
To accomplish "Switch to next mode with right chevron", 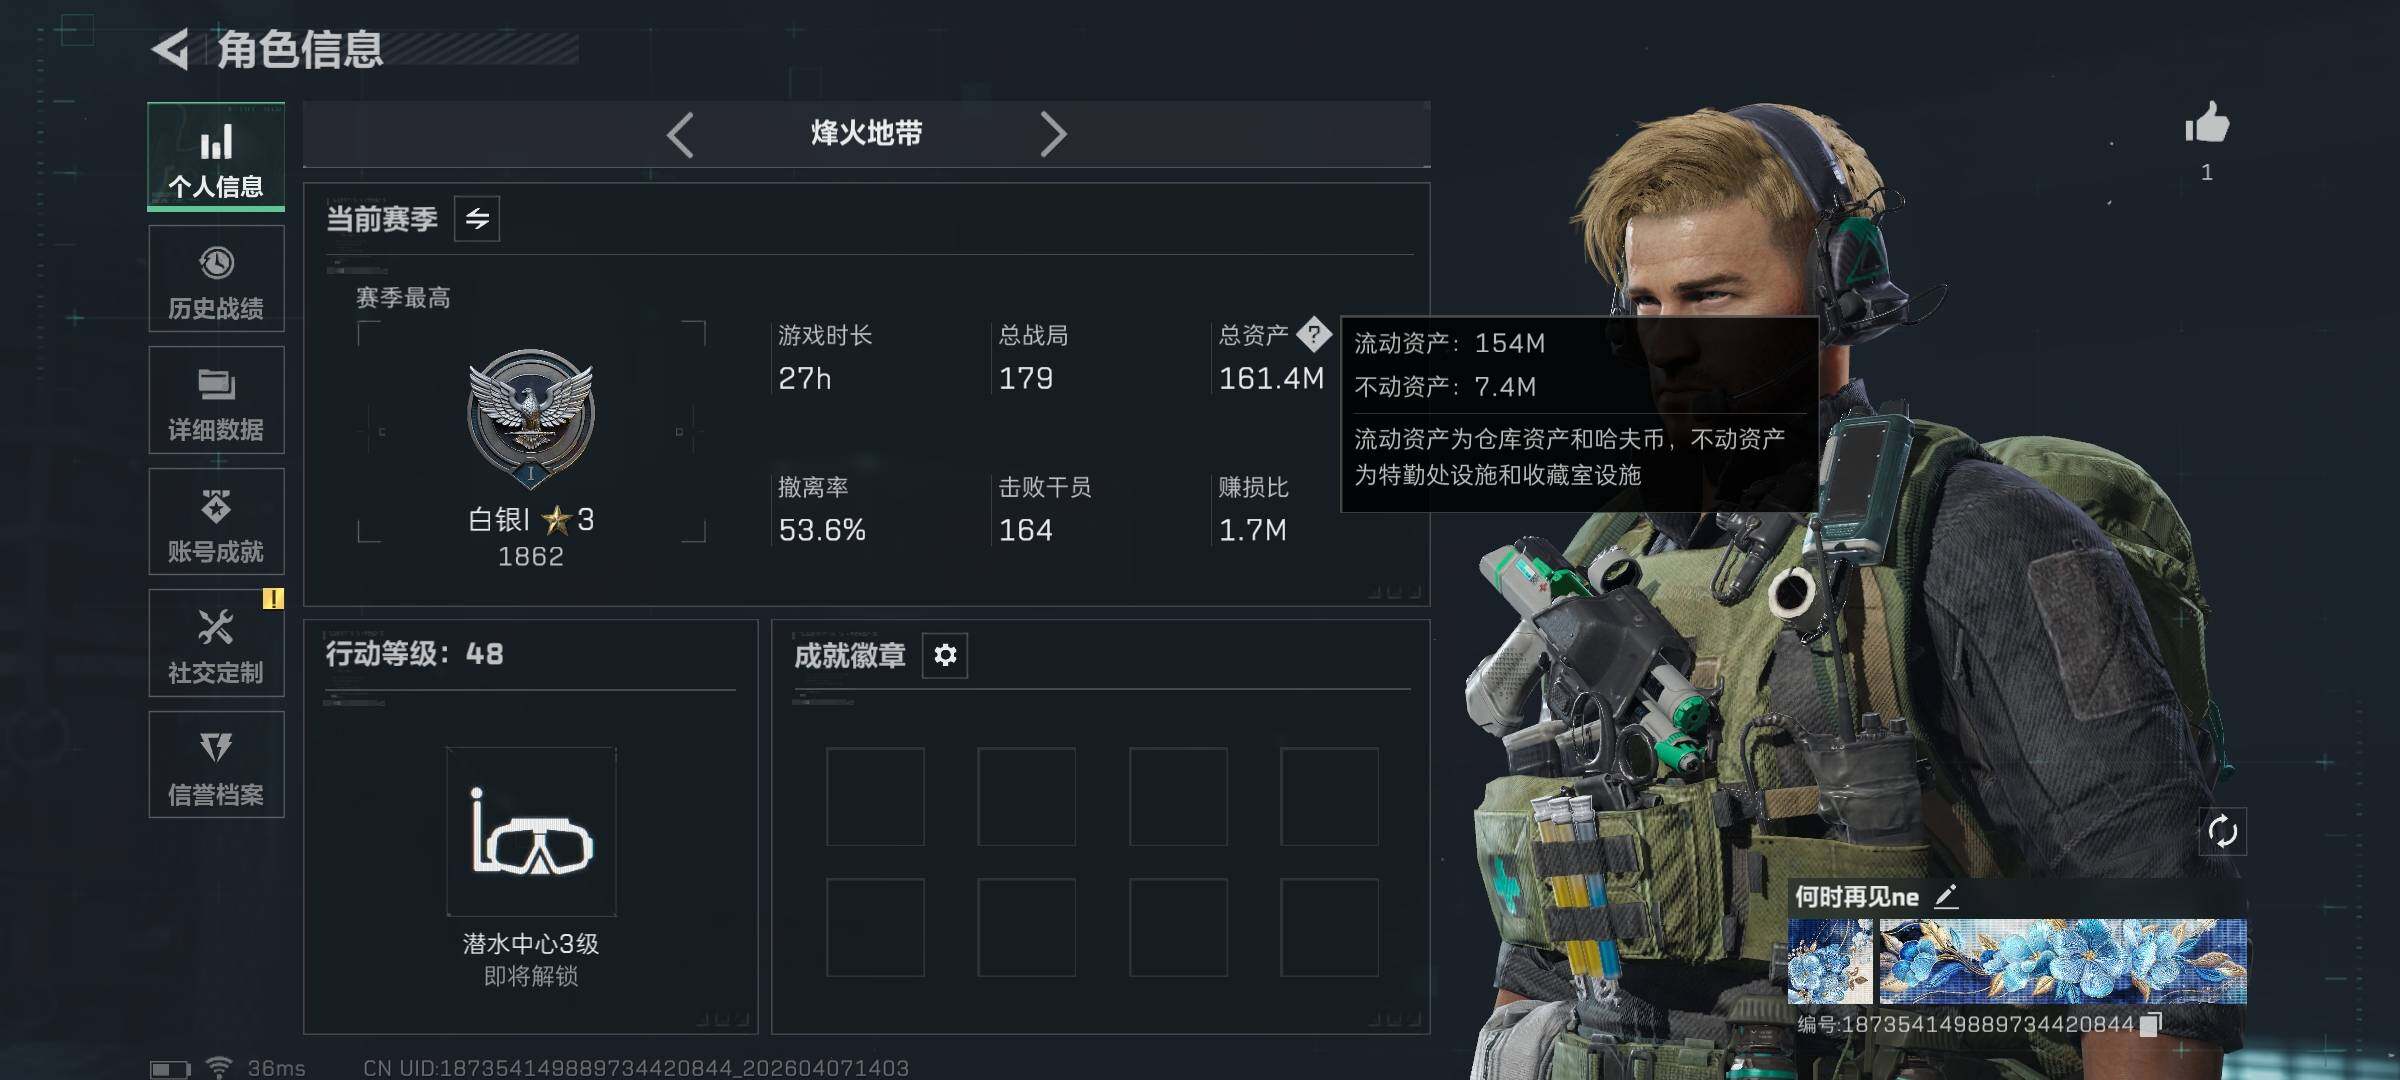I will [x=1053, y=134].
